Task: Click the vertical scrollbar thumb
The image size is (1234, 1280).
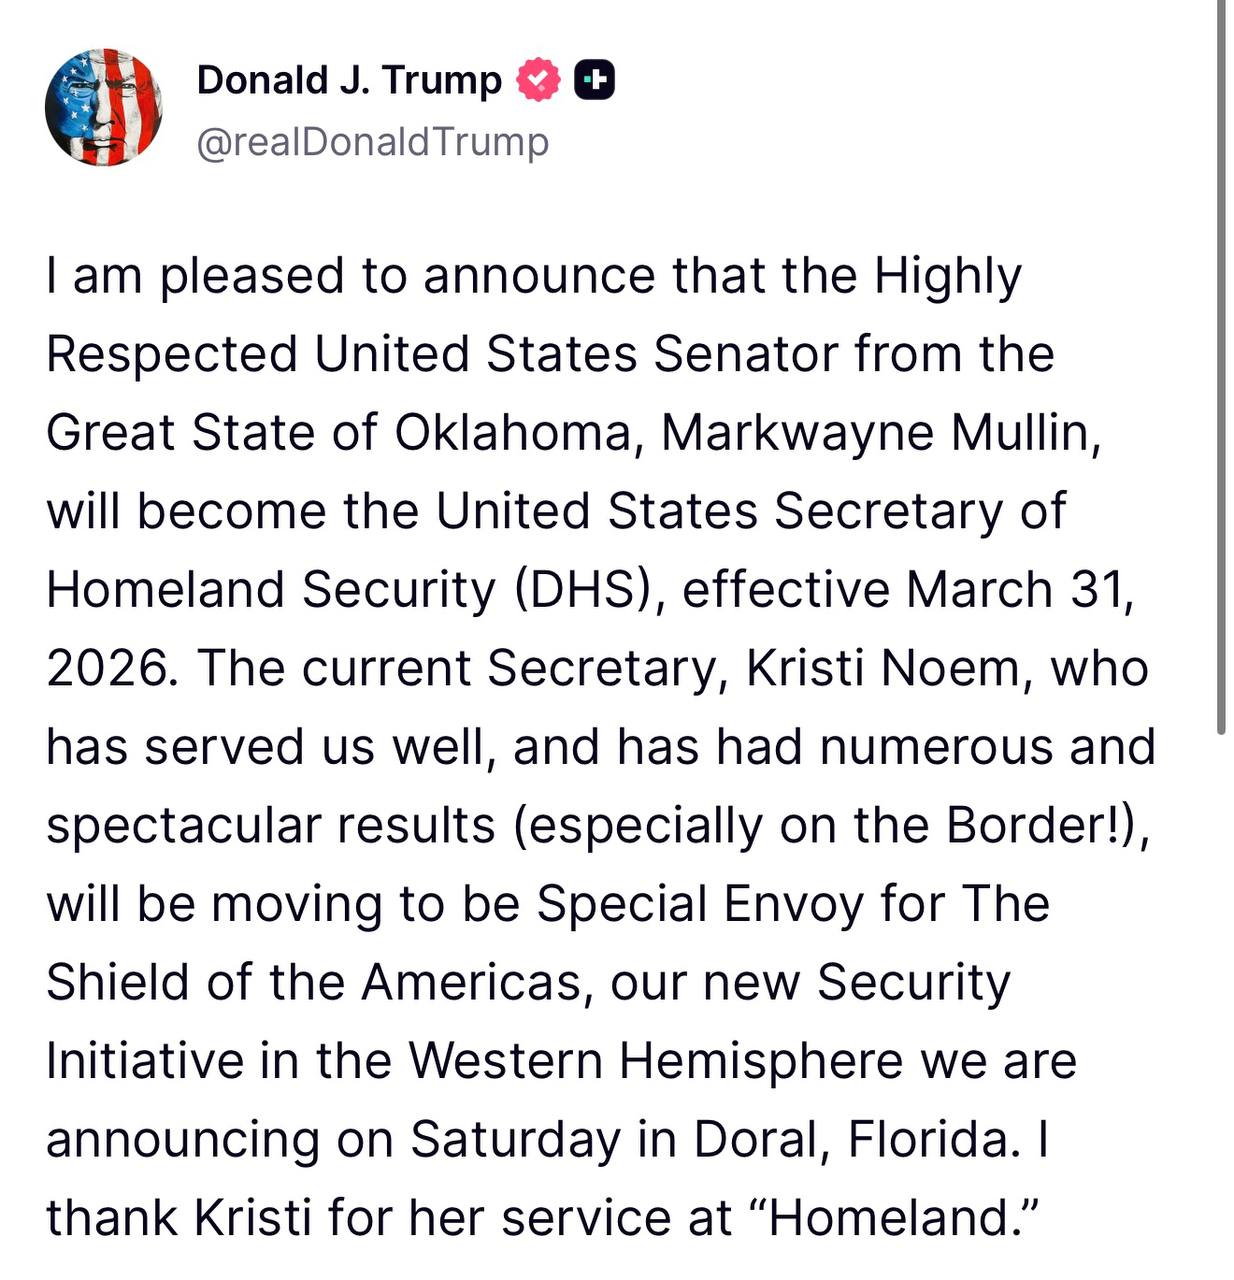Action: point(1220,368)
